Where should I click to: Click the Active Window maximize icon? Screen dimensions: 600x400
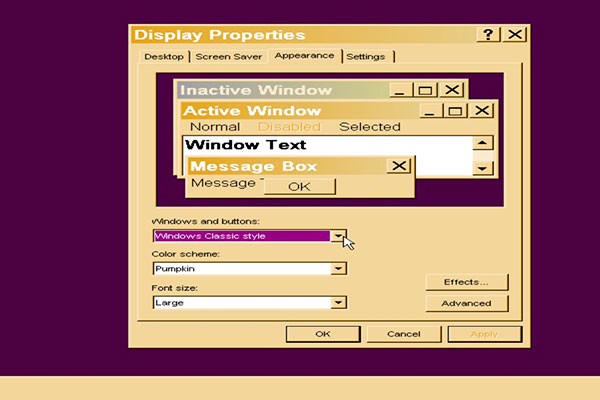pyautogui.click(x=455, y=111)
